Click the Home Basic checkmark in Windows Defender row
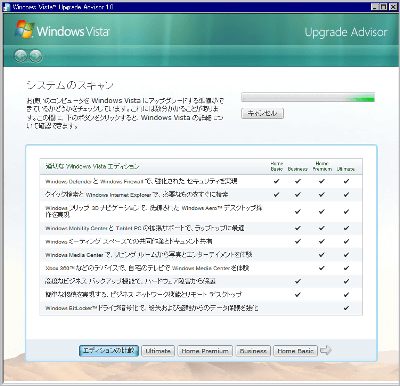The image size is (400, 386). coord(276,181)
